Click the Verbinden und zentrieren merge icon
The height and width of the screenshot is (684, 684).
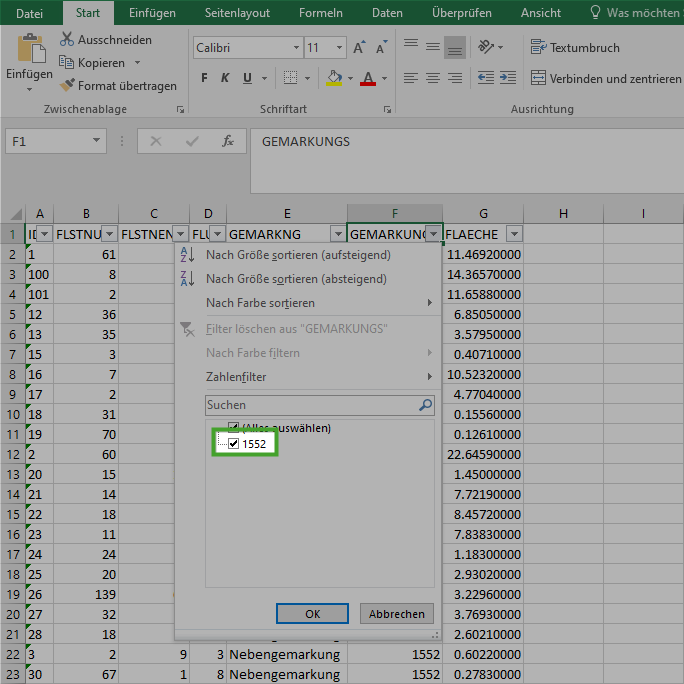pyautogui.click(x=538, y=78)
